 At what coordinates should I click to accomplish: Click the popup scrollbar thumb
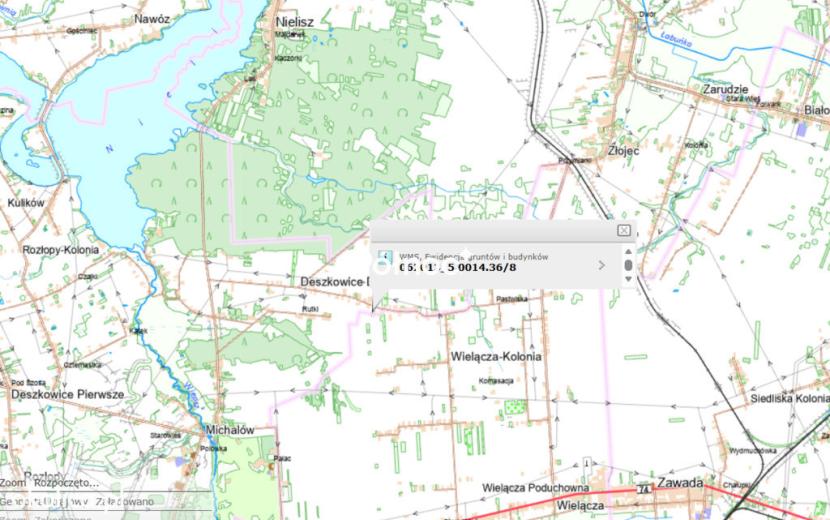(x=628, y=265)
